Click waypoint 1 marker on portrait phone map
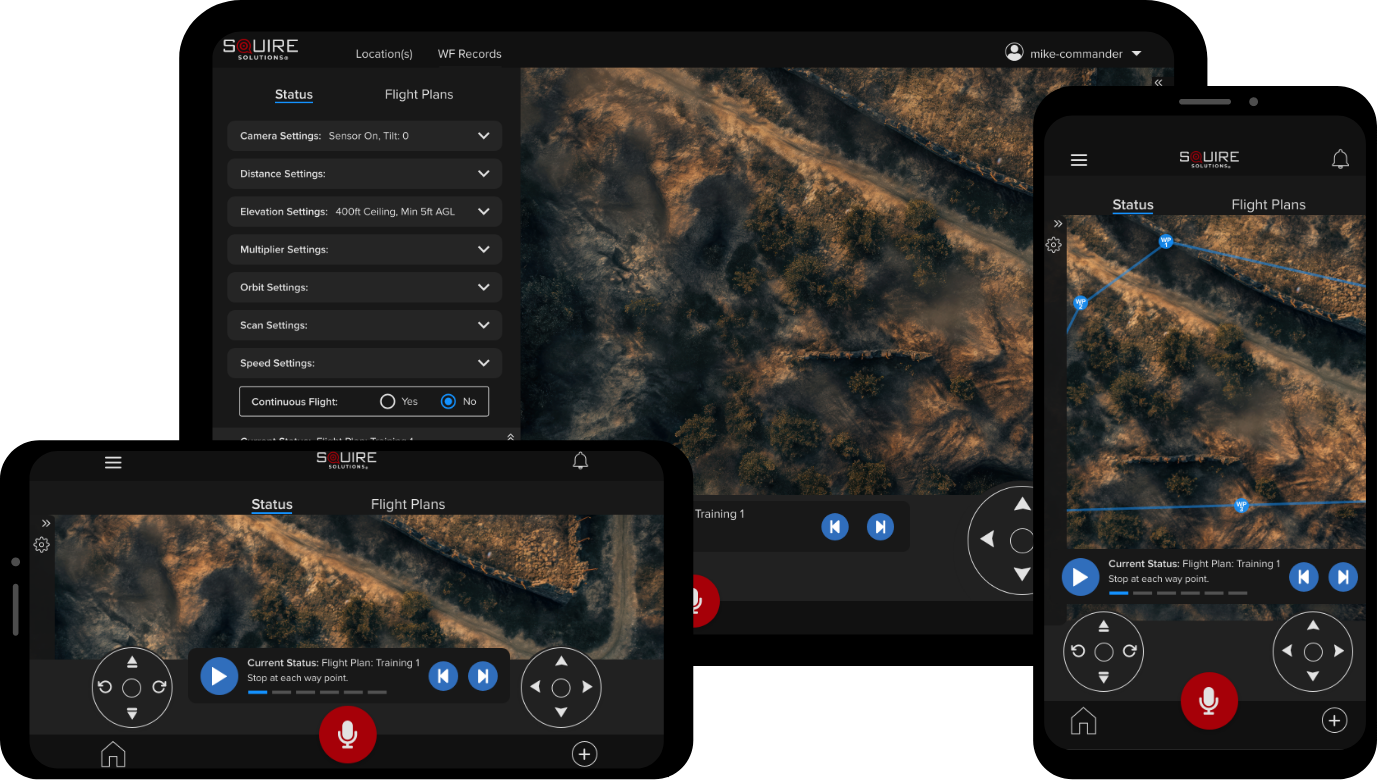1377x780 pixels. point(1165,241)
